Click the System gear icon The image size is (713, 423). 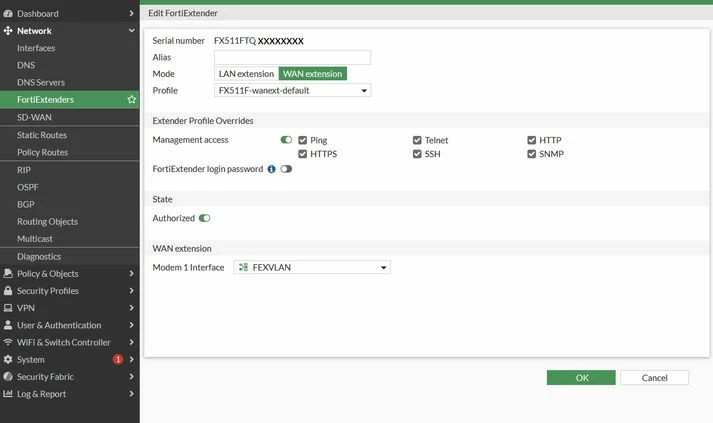coord(8,359)
